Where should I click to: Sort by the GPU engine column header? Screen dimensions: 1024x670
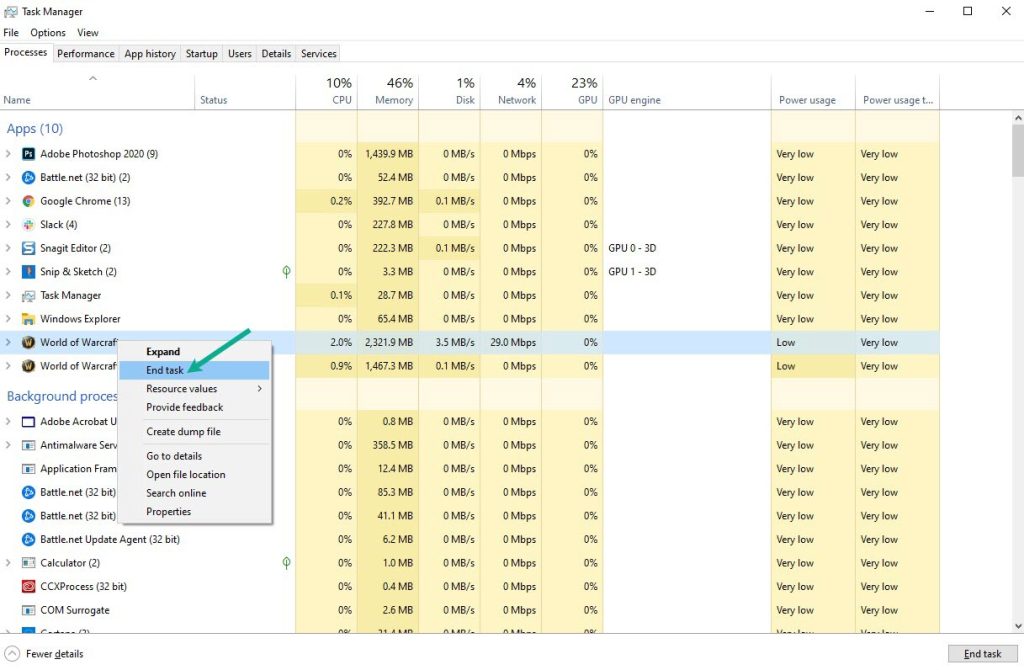click(687, 91)
